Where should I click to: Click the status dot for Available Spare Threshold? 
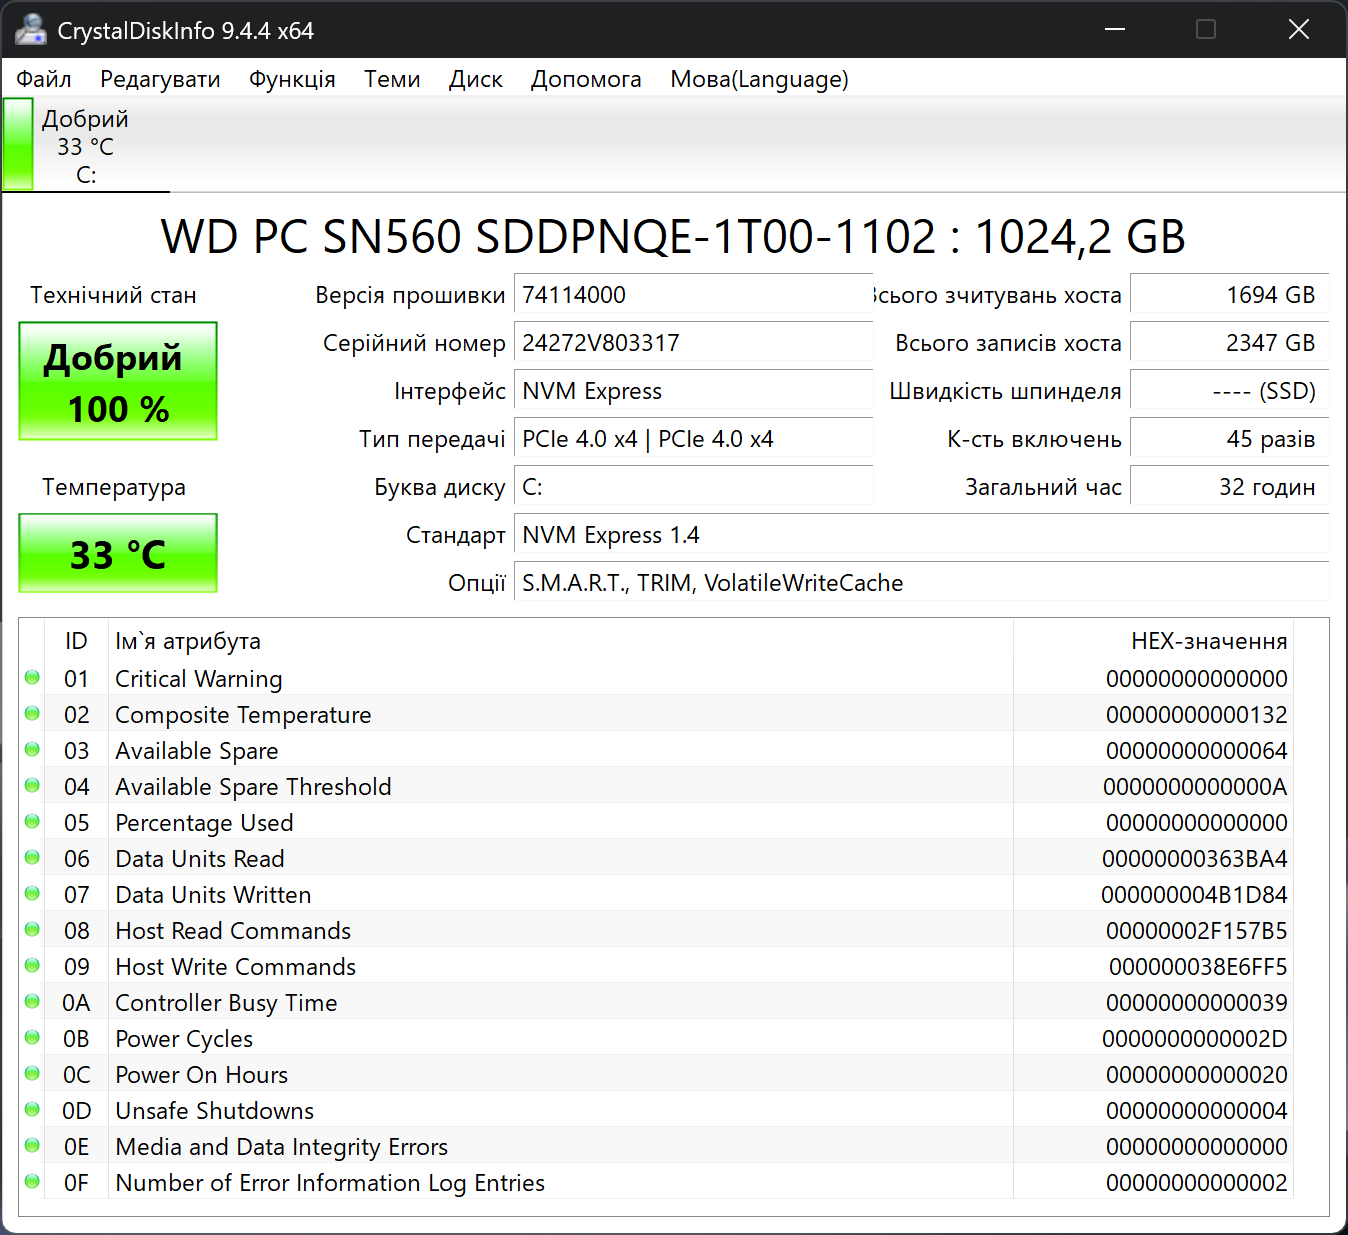[32, 786]
